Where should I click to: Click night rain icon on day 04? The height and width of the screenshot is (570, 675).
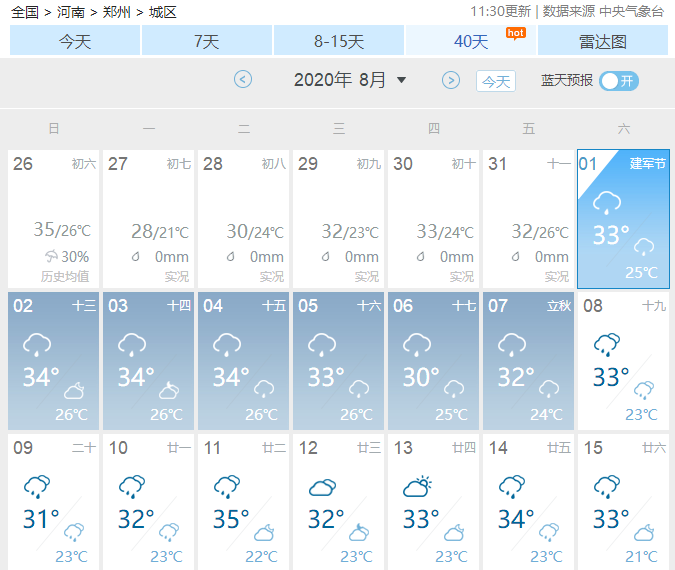(x=264, y=389)
